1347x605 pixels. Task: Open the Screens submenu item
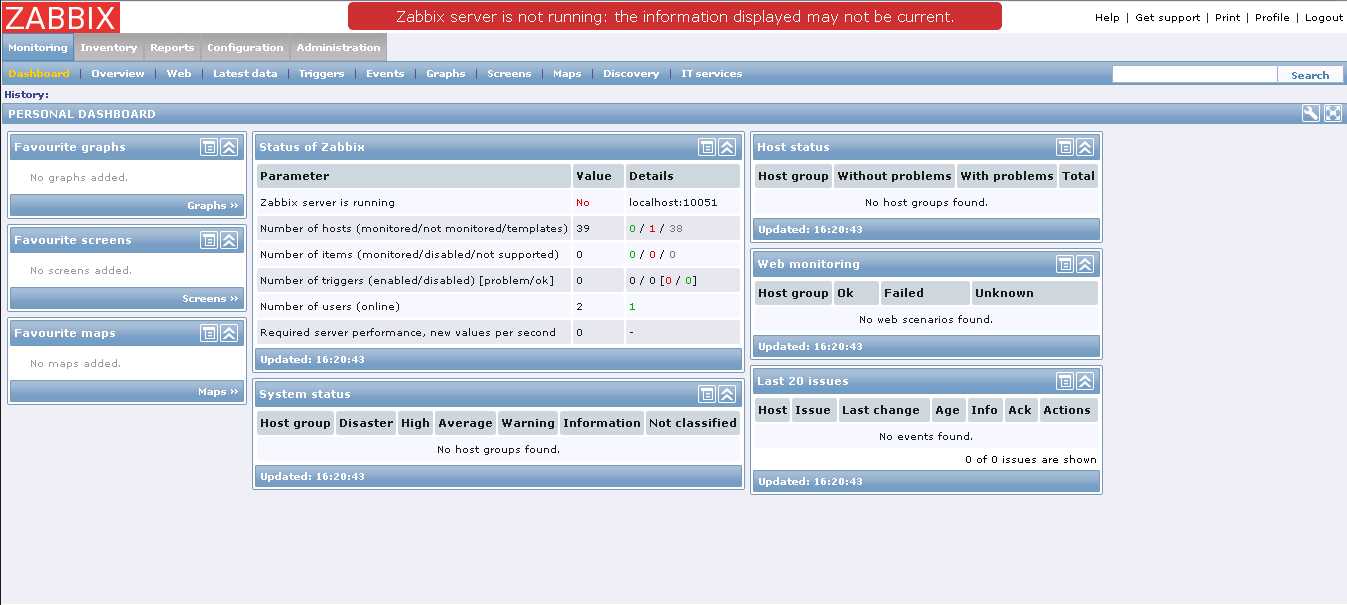509,74
